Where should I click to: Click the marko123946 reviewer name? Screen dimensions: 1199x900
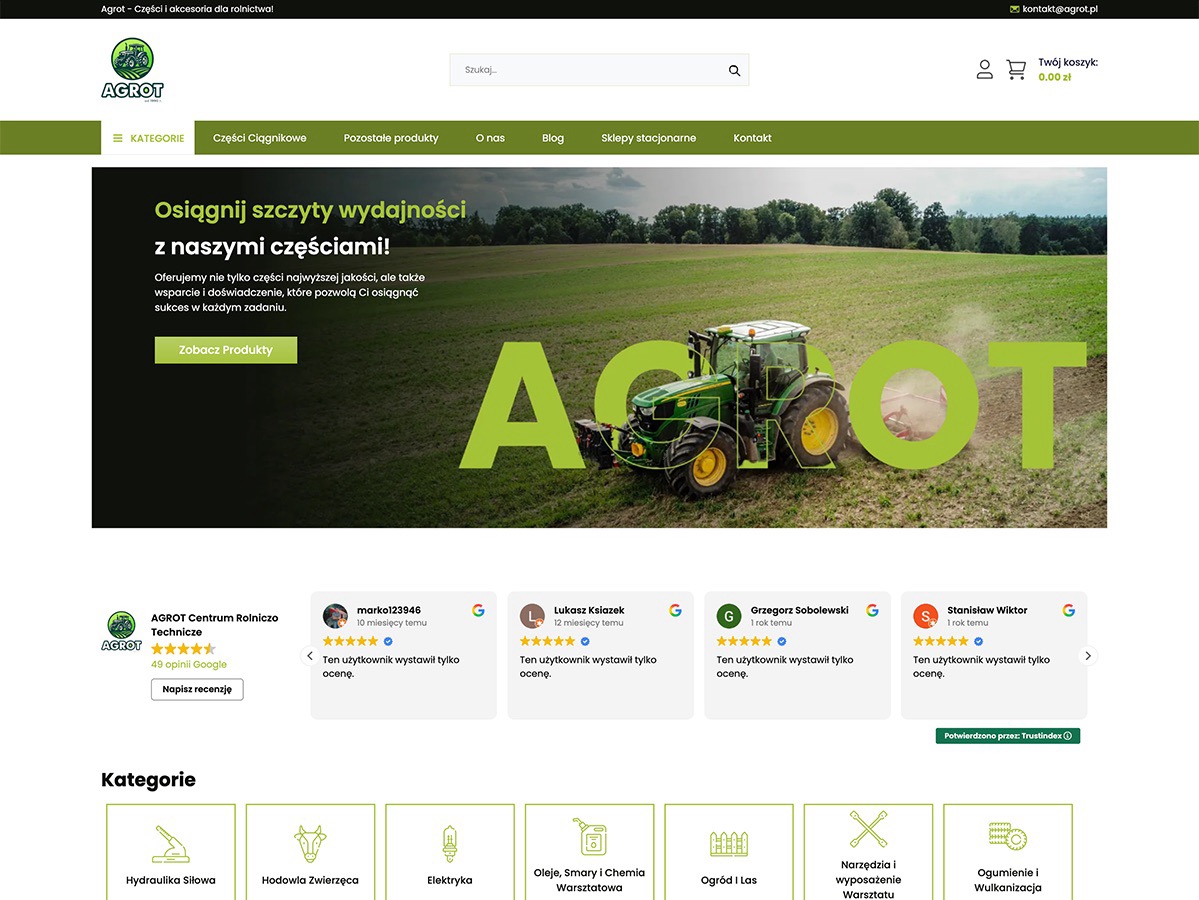[x=388, y=610]
